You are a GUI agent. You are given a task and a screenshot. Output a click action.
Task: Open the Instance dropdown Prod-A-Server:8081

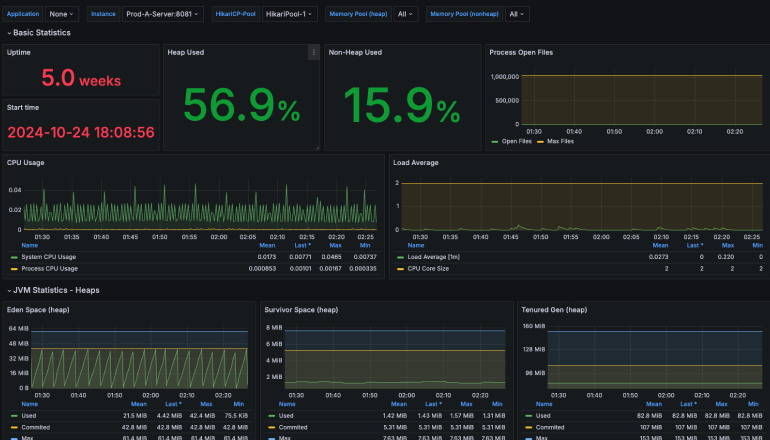[x=163, y=14]
